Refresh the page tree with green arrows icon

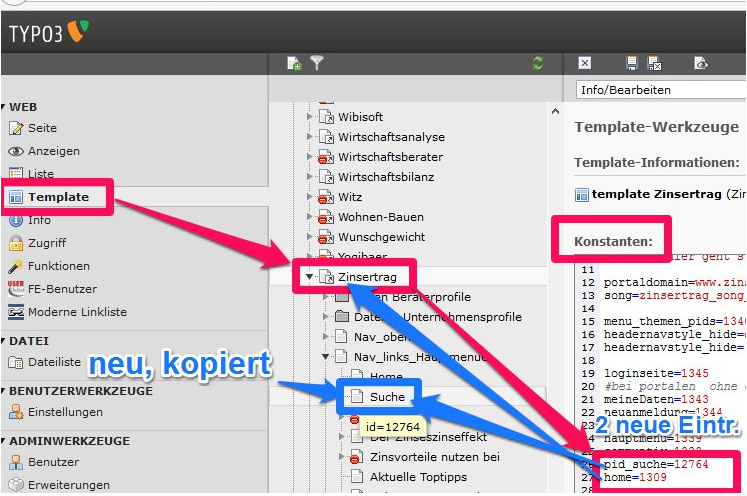coord(539,63)
